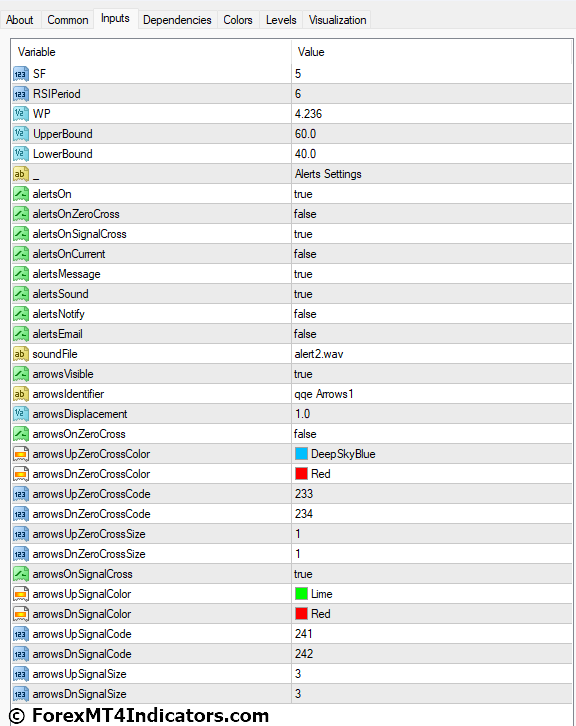Click the bool icon beside alertsSound
The image size is (576, 726).
pyautogui.click(x=21, y=294)
